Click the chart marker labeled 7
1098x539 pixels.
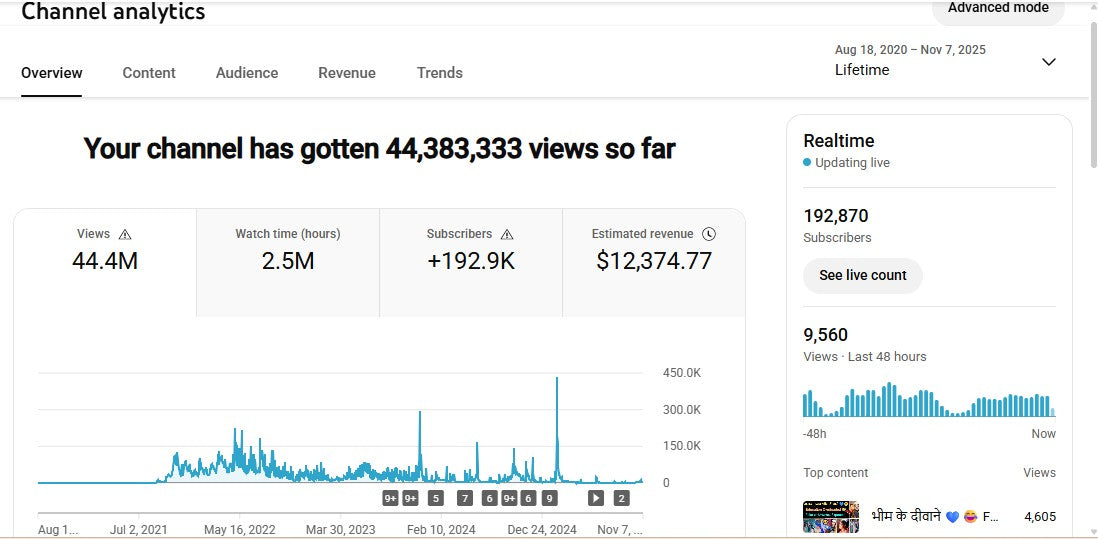(x=465, y=498)
